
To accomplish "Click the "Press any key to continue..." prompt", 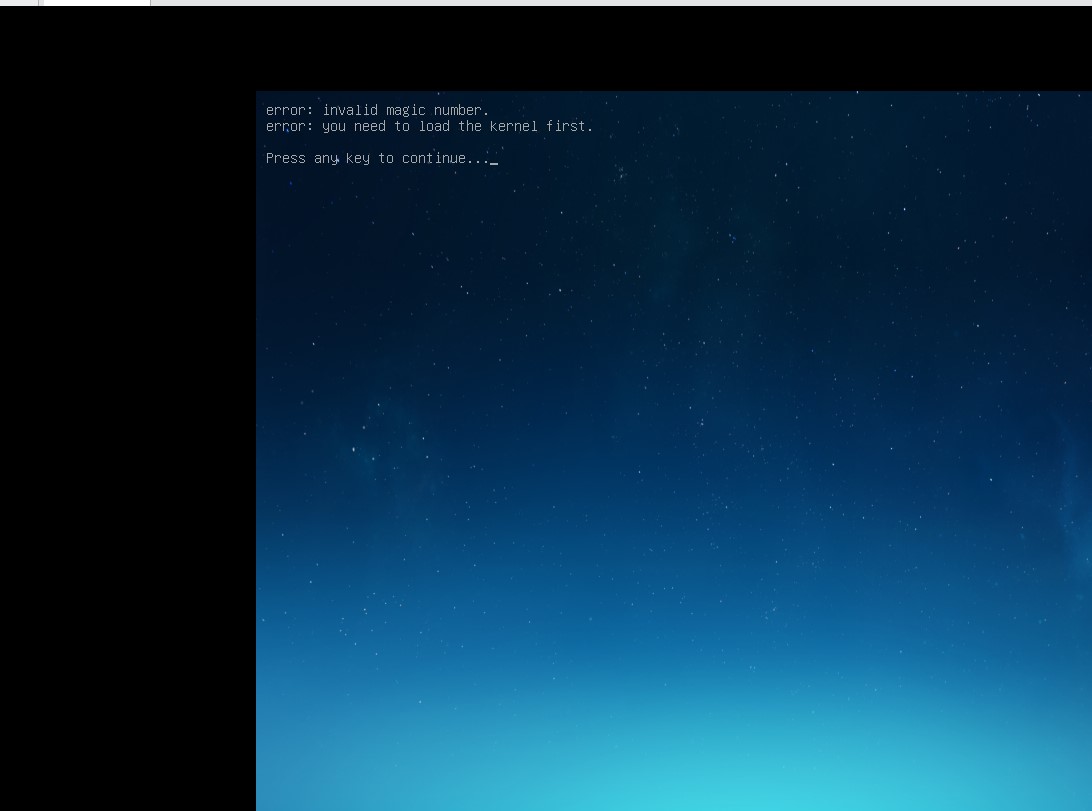I will click(x=378, y=159).
